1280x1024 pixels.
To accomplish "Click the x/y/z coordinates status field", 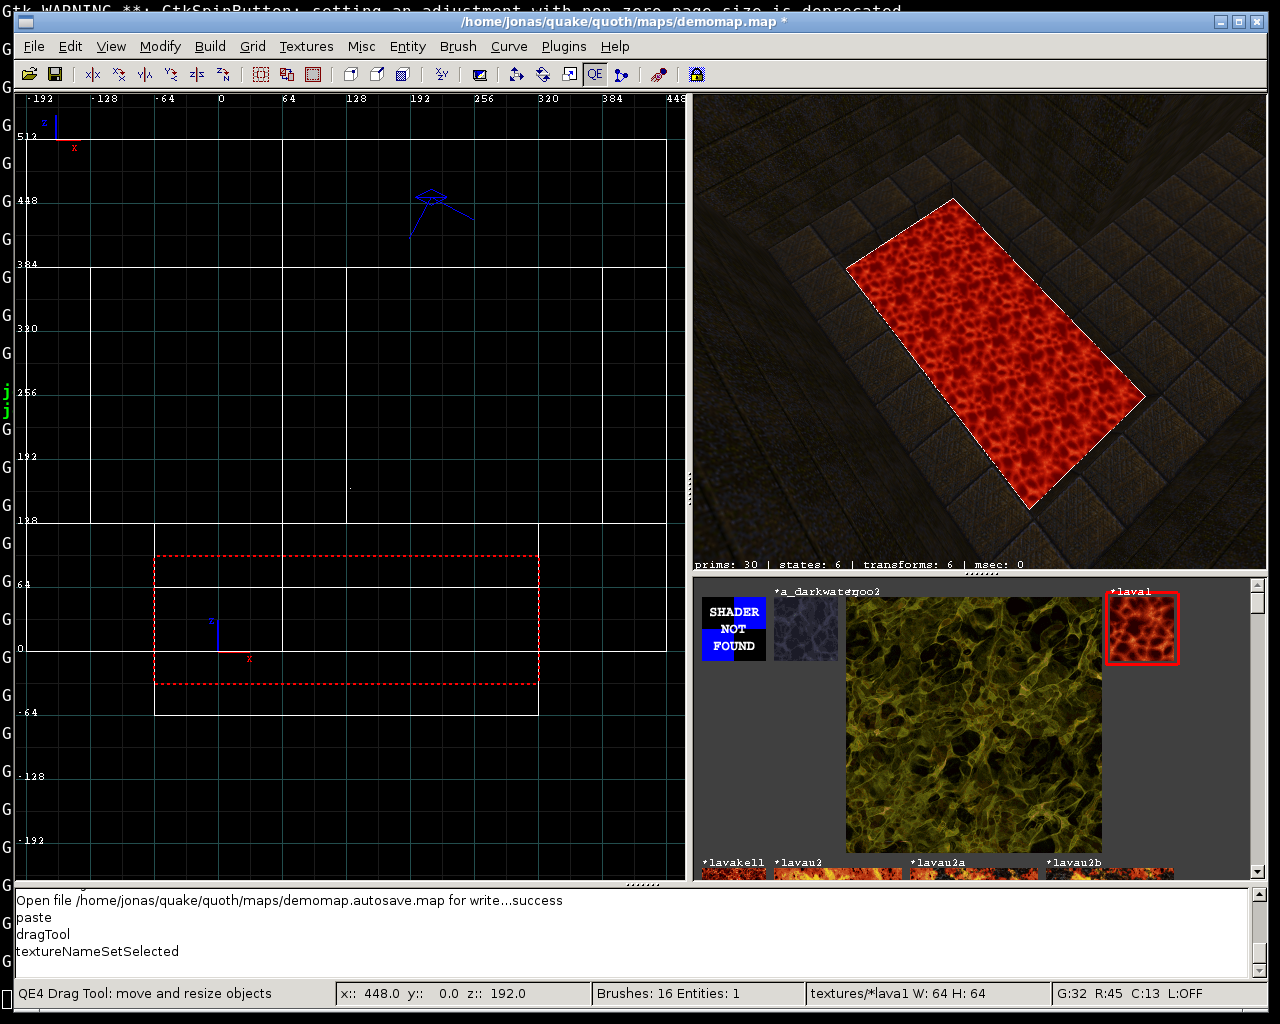I will [464, 993].
